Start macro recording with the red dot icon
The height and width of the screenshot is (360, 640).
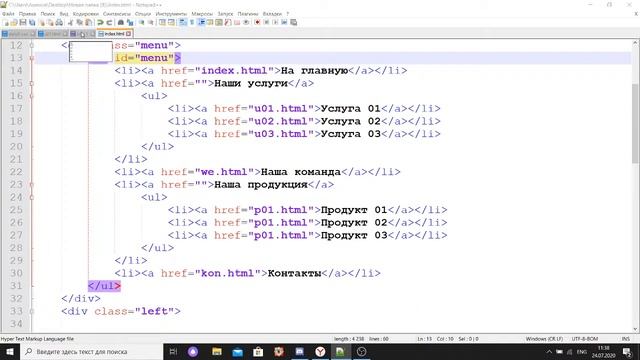tap(257, 22)
